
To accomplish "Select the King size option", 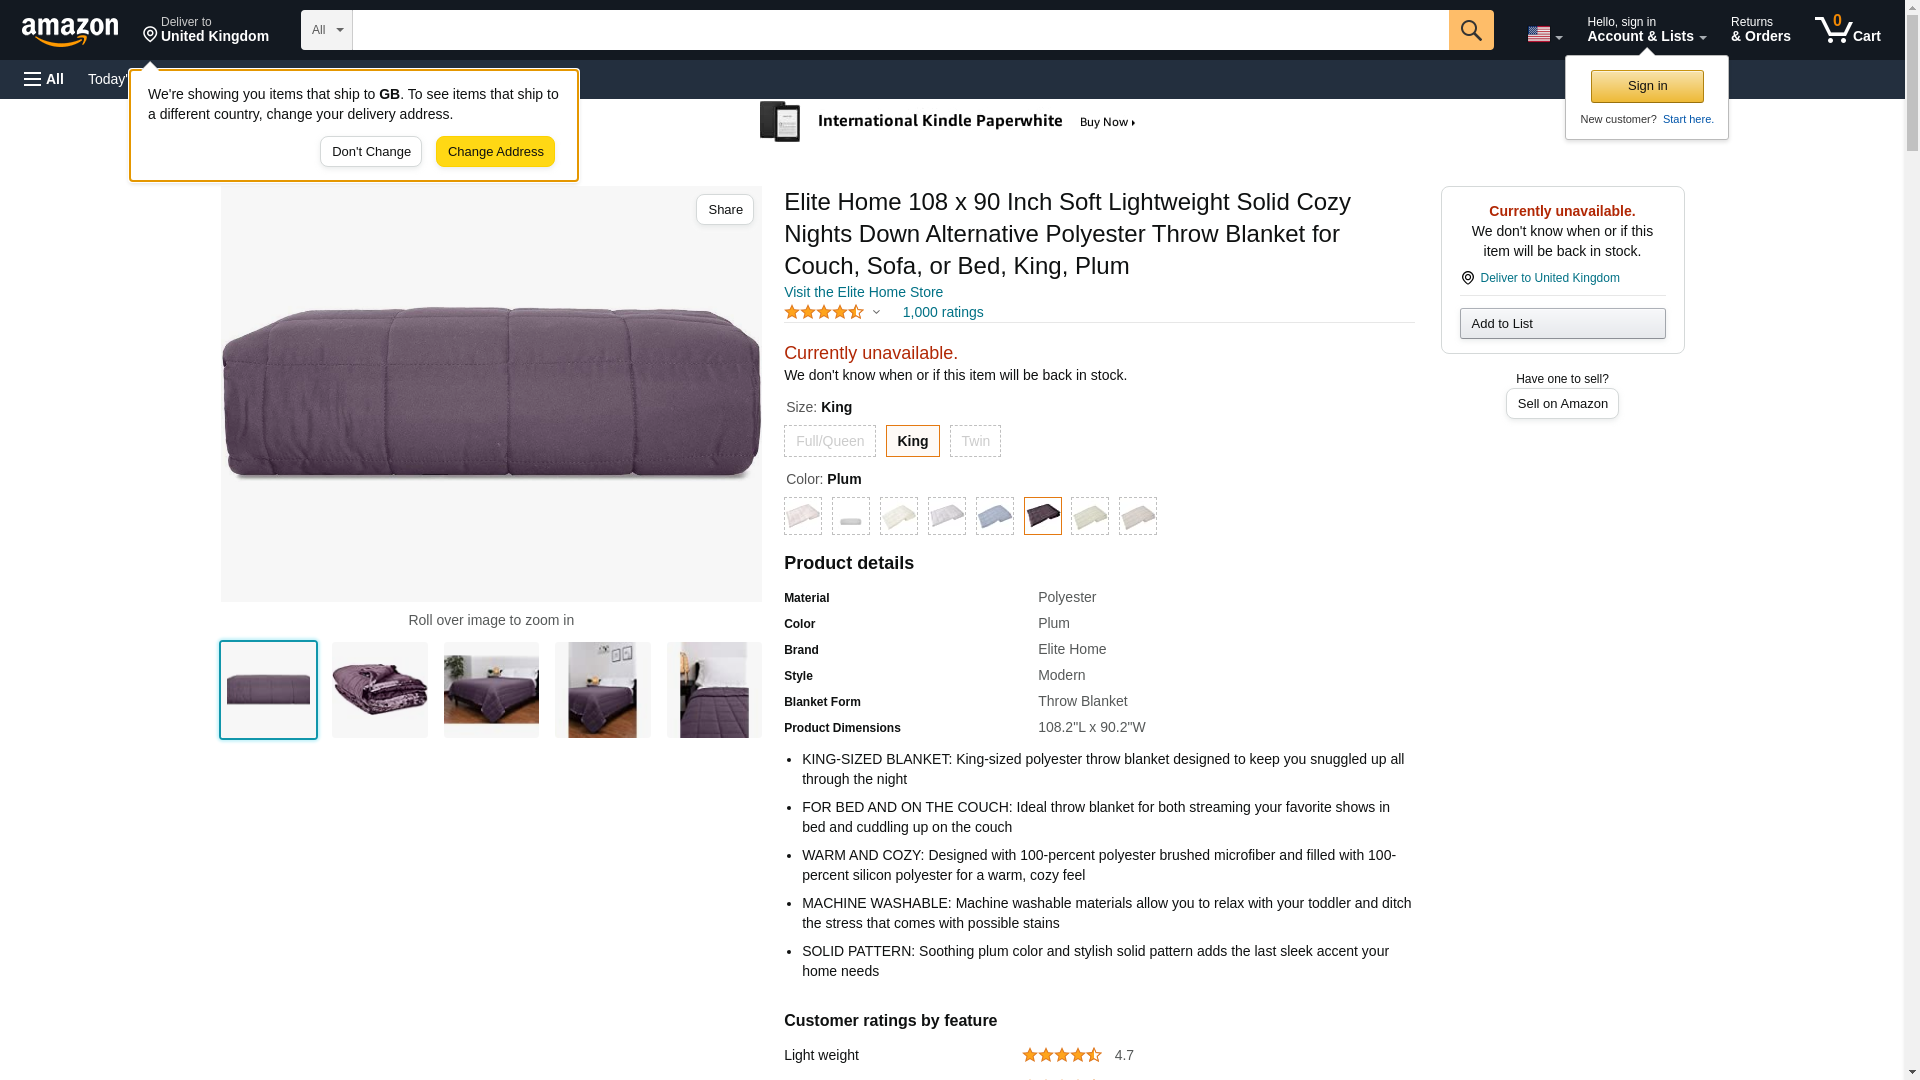I will (x=912, y=441).
